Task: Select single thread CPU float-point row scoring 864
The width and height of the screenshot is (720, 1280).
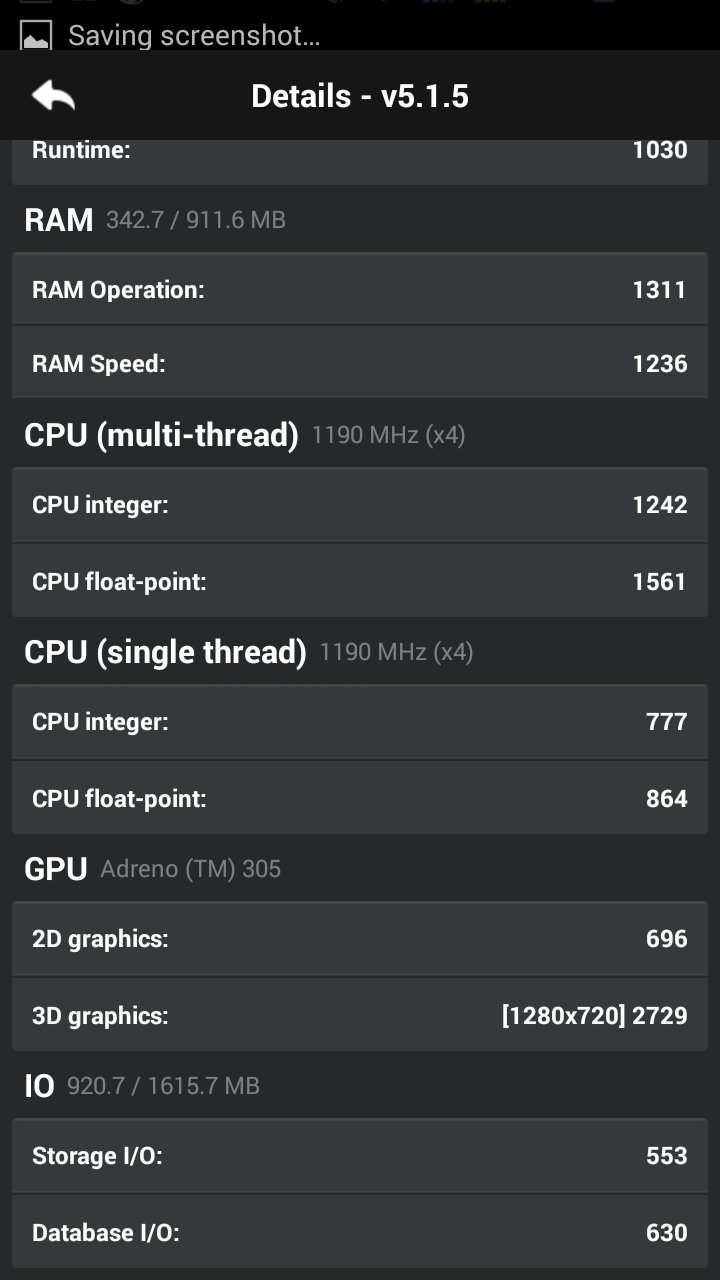Action: coord(360,798)
